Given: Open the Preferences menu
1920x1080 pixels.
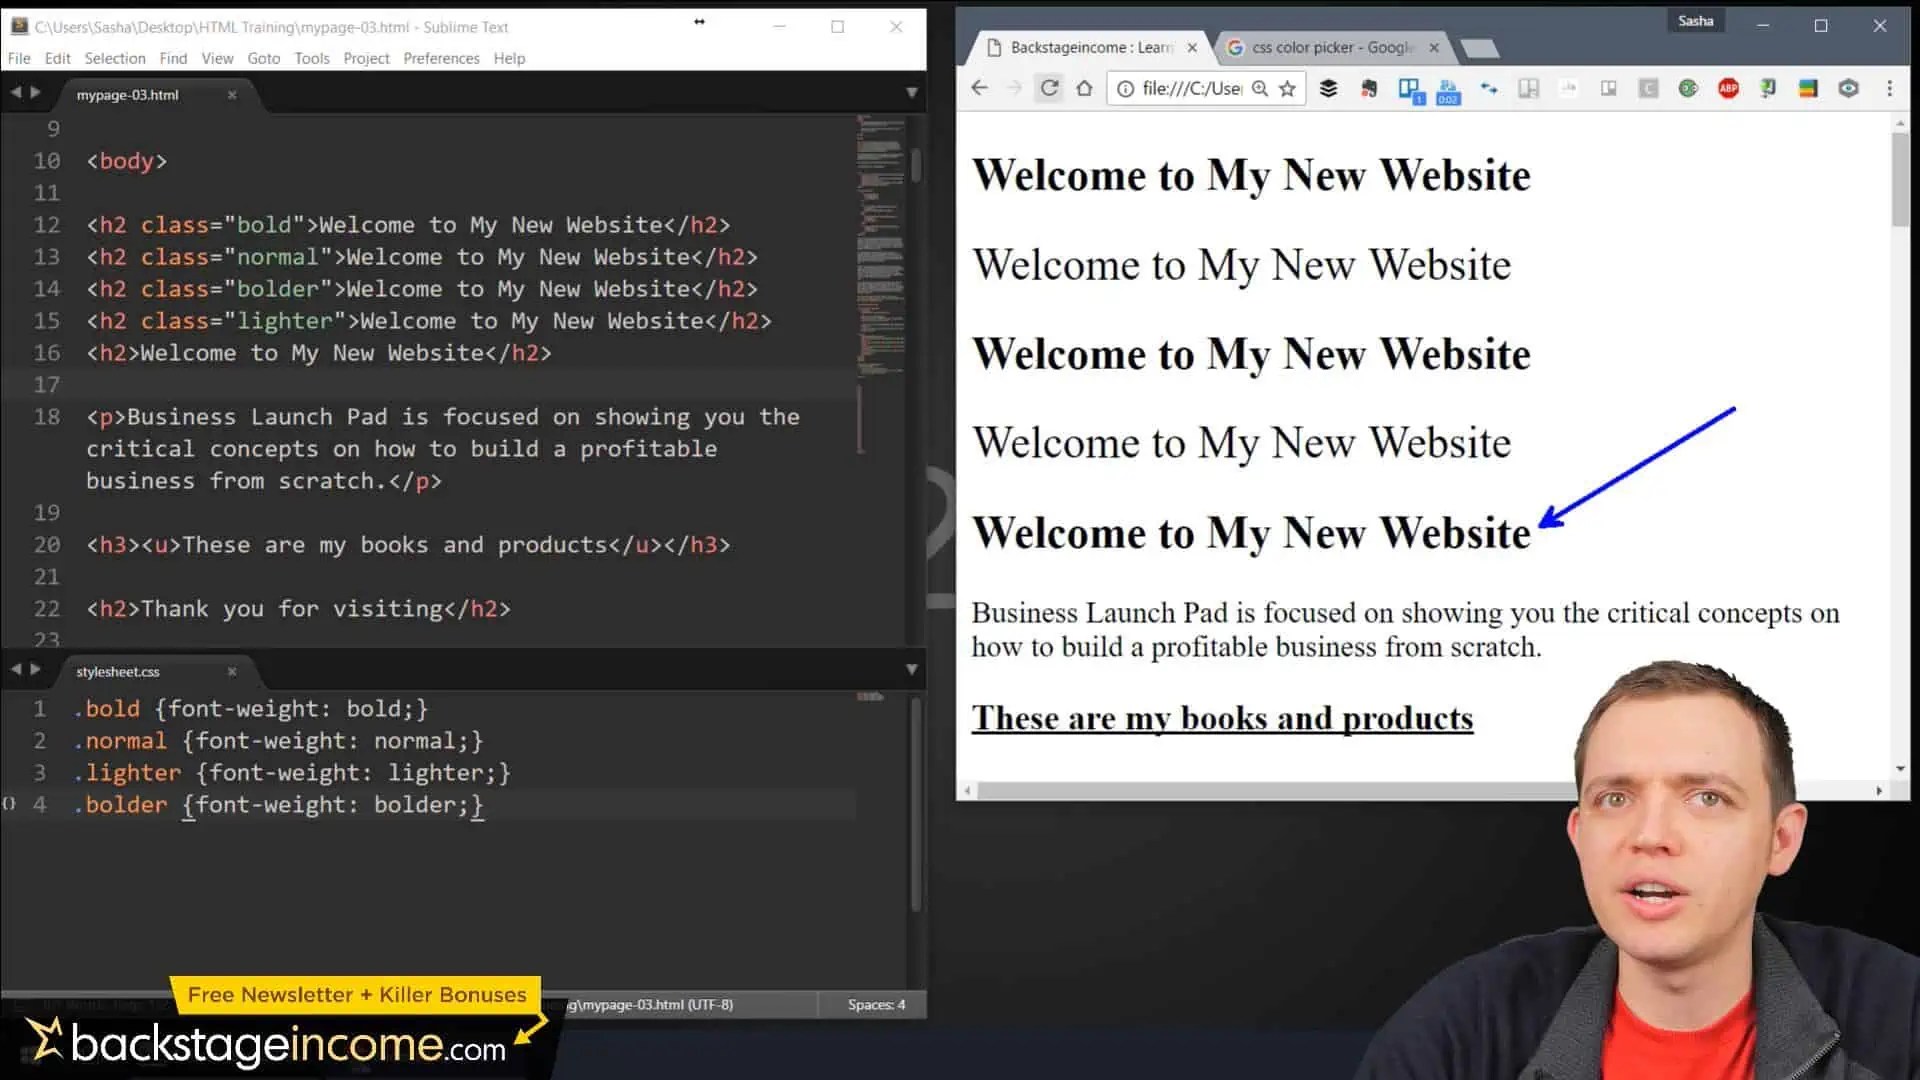Looking at the screenshot, I should tap(441, 58).
